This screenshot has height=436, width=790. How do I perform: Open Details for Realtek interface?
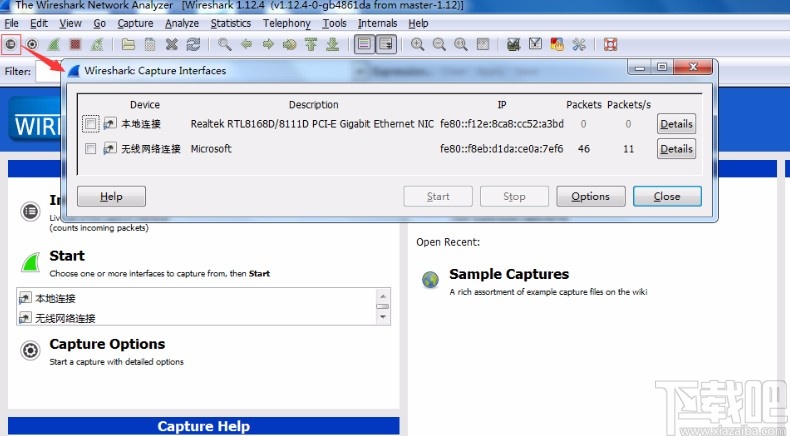point(676,123)
